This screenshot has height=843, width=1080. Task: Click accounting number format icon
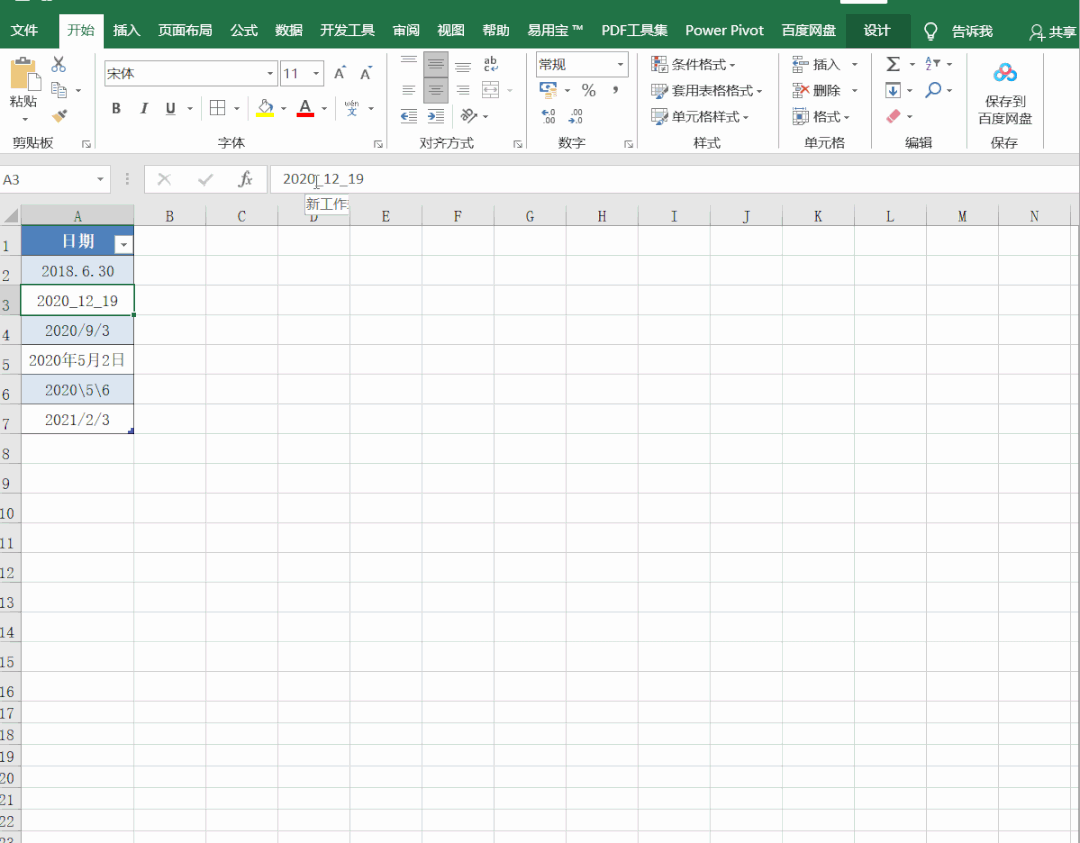click(548, 90)
